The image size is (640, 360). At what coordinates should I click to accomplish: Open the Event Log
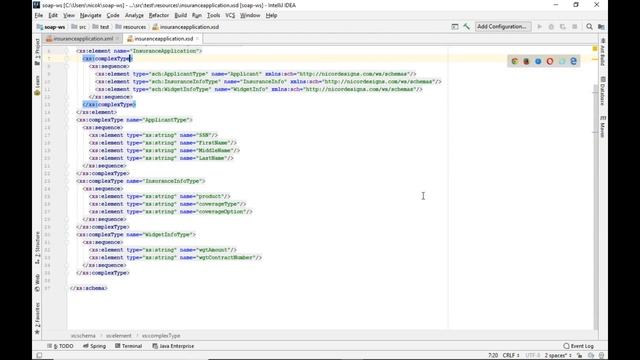coord(578,346)
